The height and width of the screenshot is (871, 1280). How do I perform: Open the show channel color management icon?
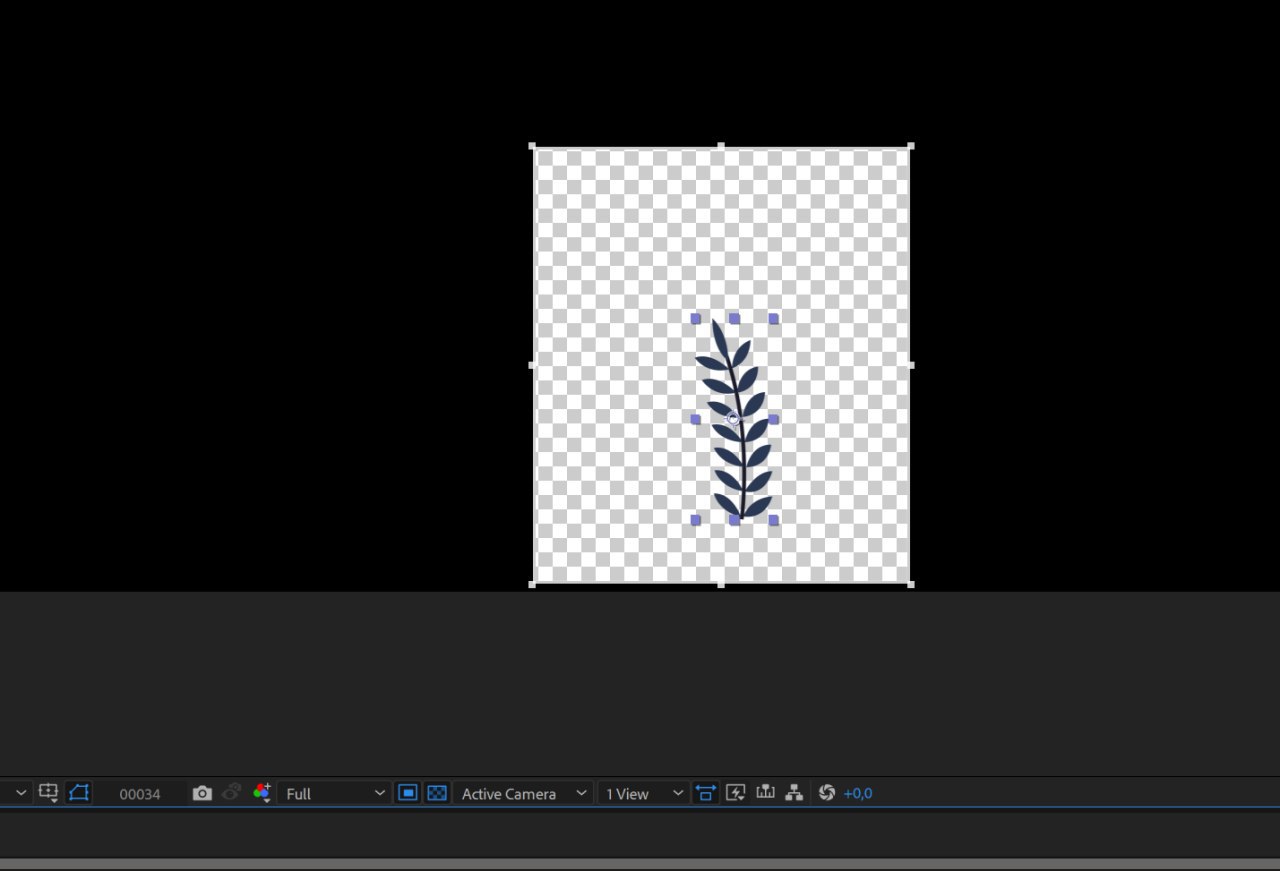(262, 793)
